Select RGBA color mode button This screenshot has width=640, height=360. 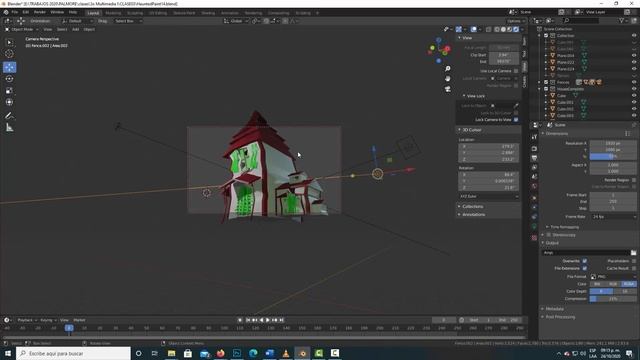[x=629, y=284]
